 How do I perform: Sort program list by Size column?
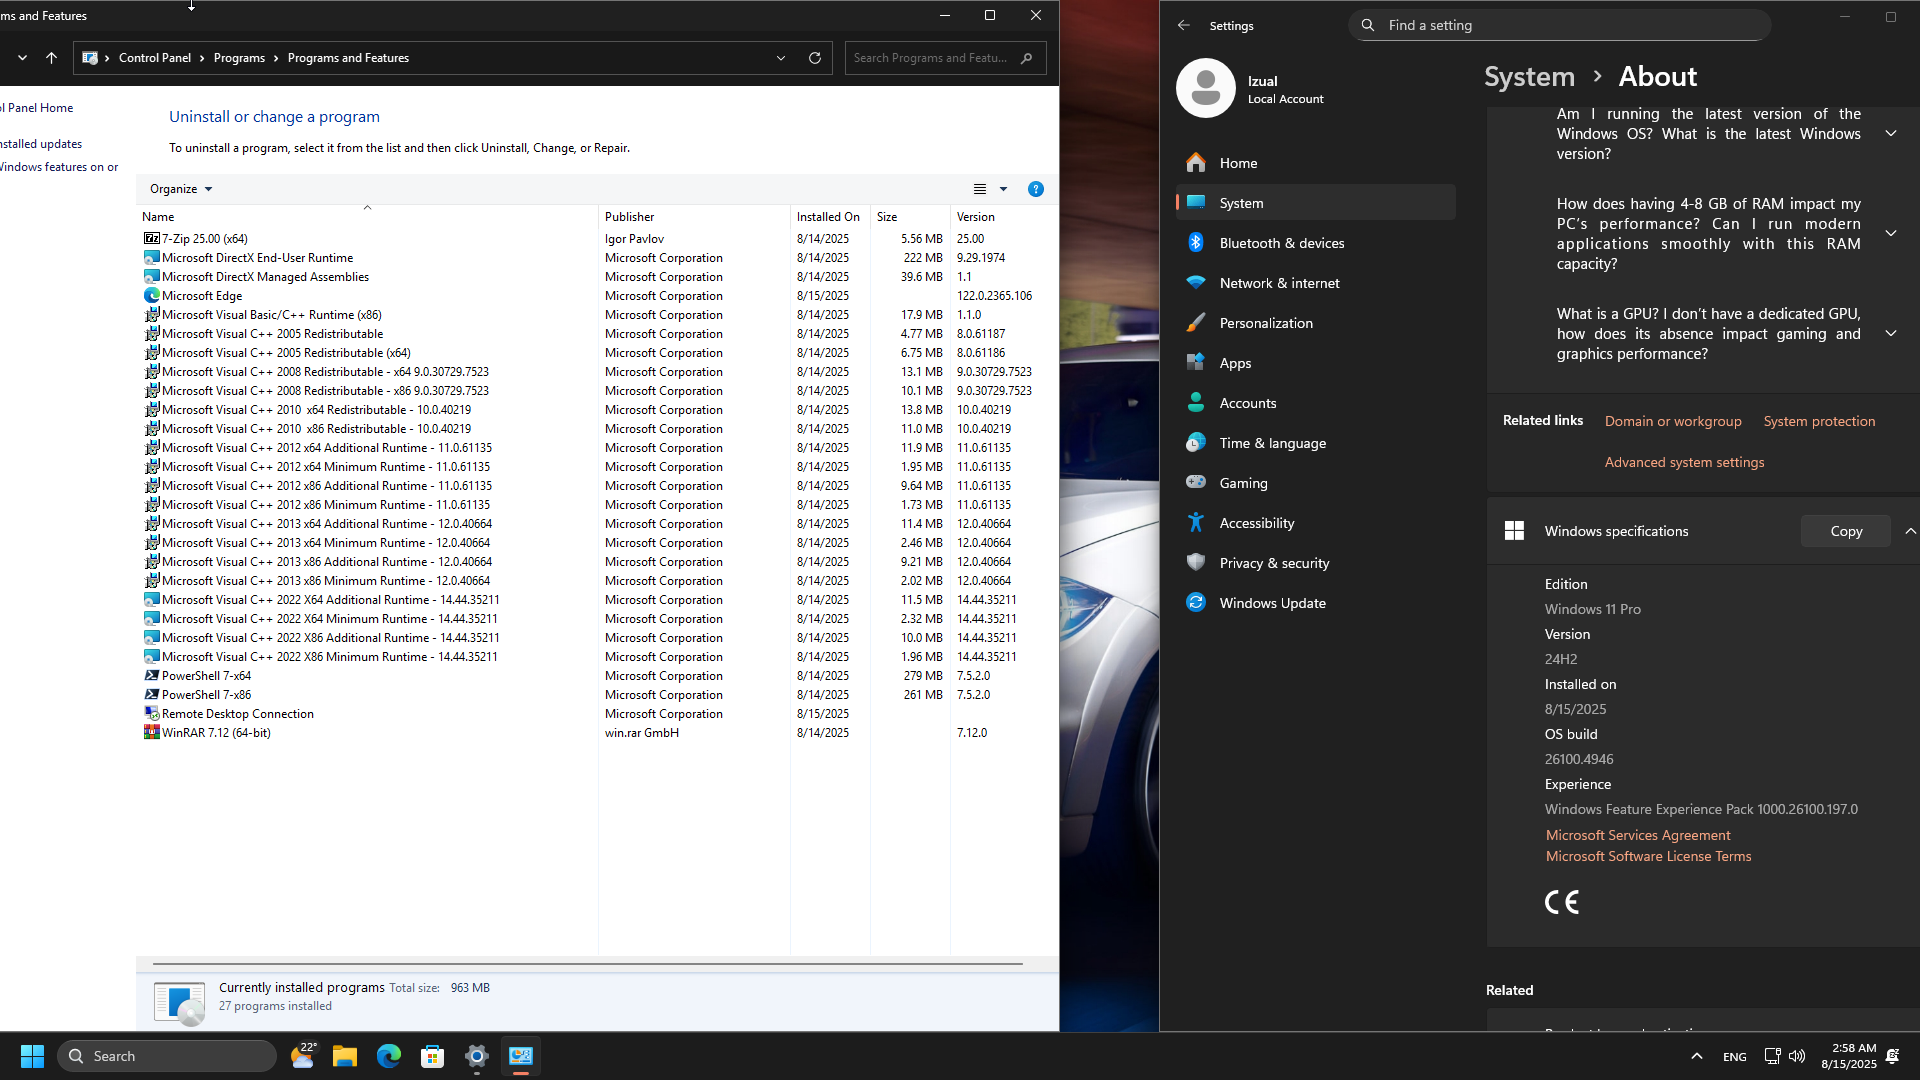[x=910, y=217]
